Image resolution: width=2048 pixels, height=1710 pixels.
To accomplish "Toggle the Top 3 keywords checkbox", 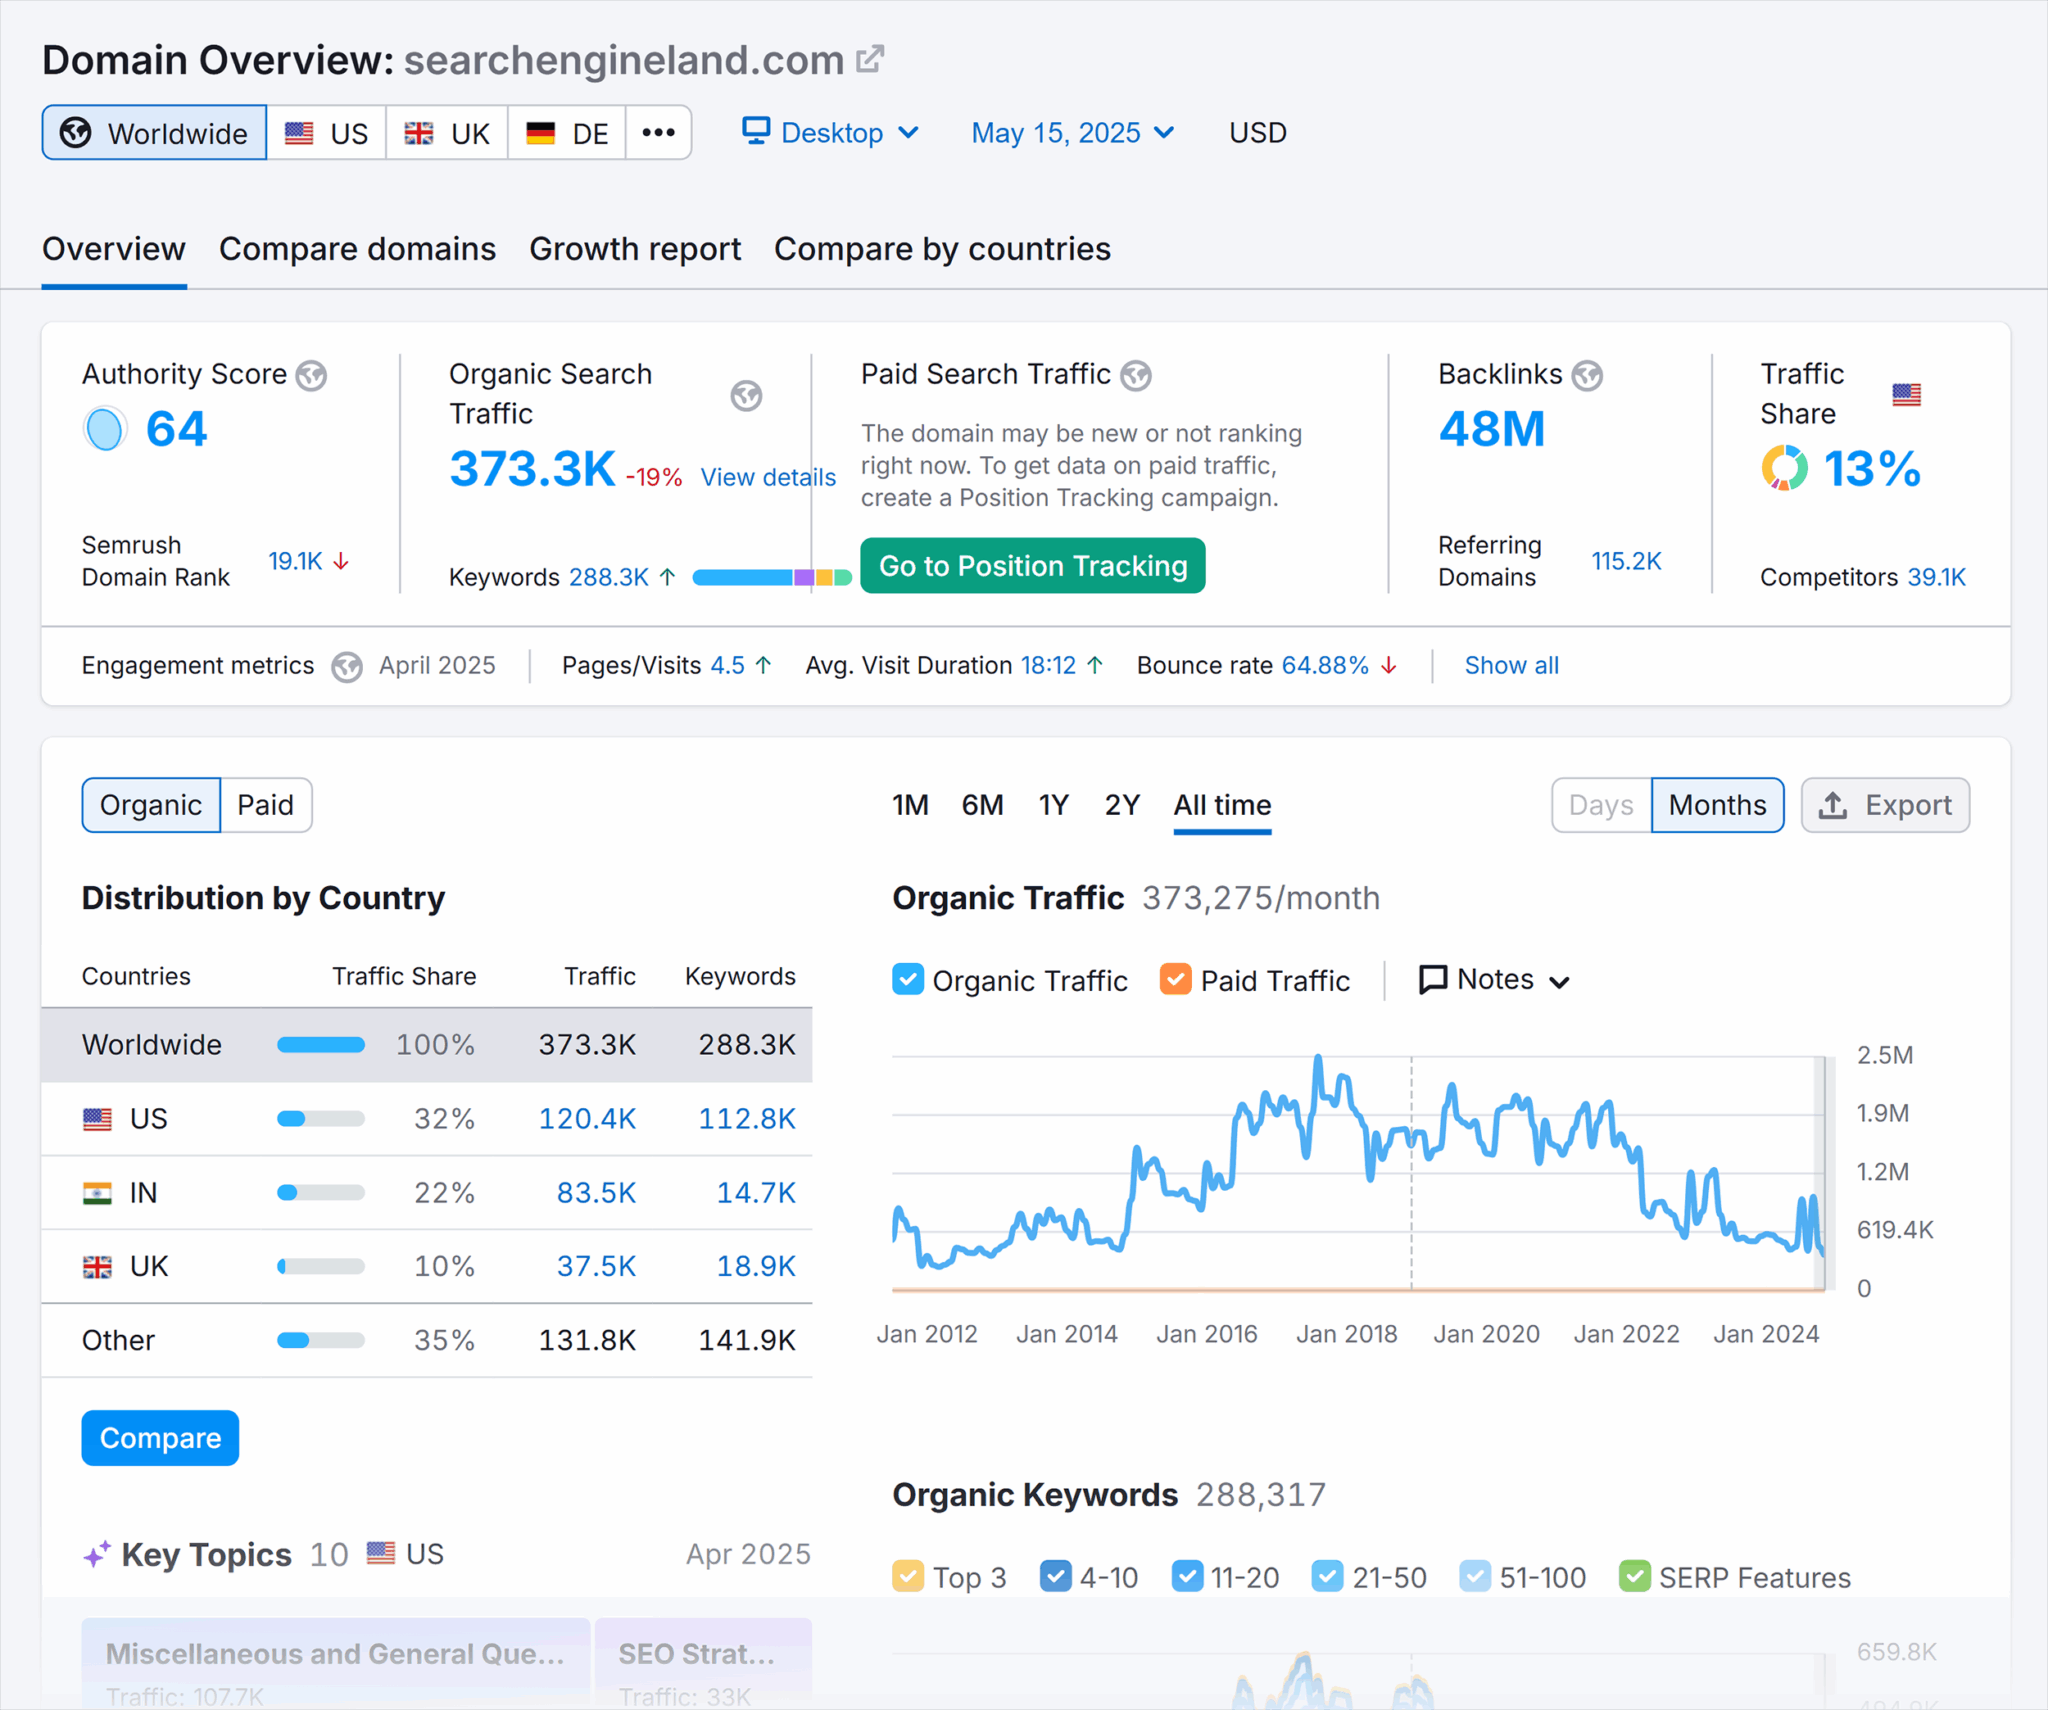I will [907, 1576].
